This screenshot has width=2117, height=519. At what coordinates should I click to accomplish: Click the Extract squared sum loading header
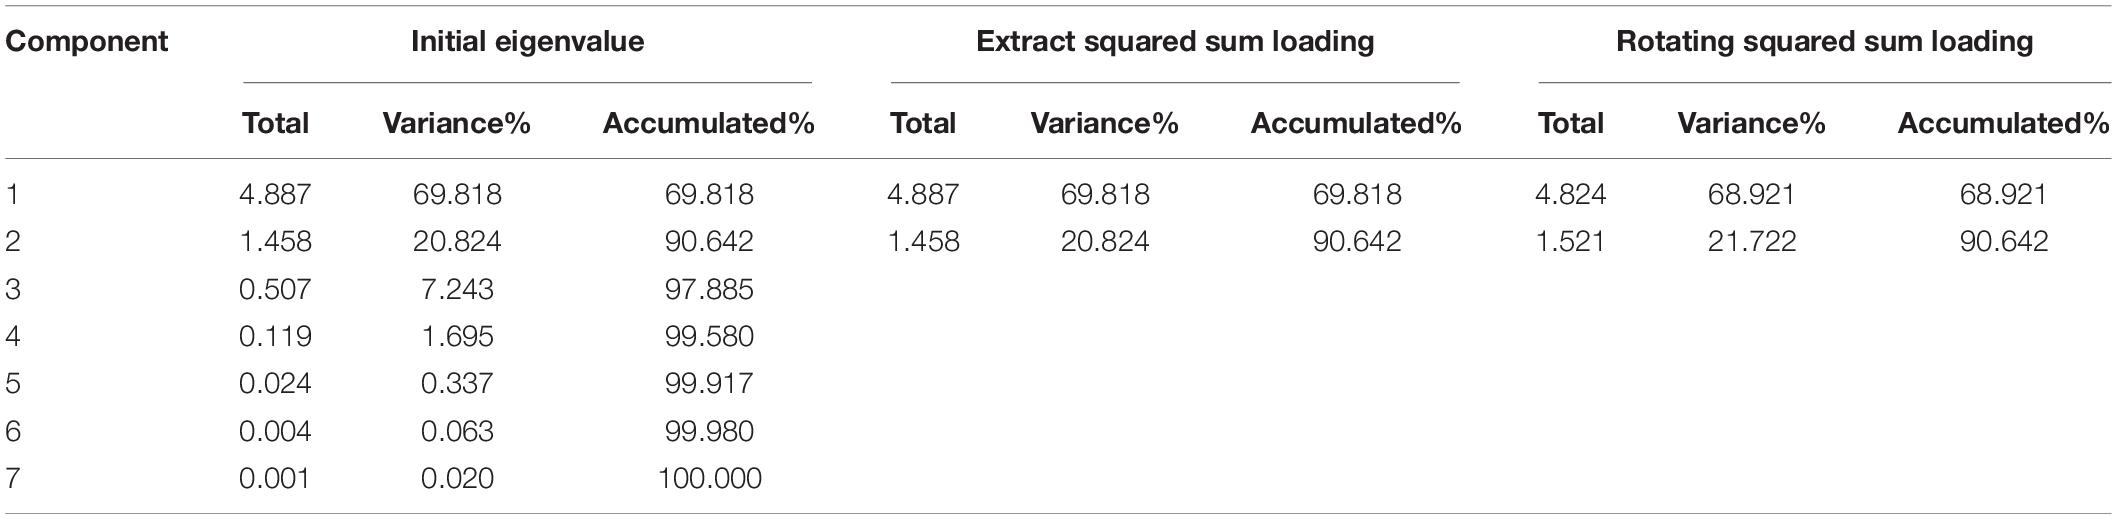[x=1175, y=42]
